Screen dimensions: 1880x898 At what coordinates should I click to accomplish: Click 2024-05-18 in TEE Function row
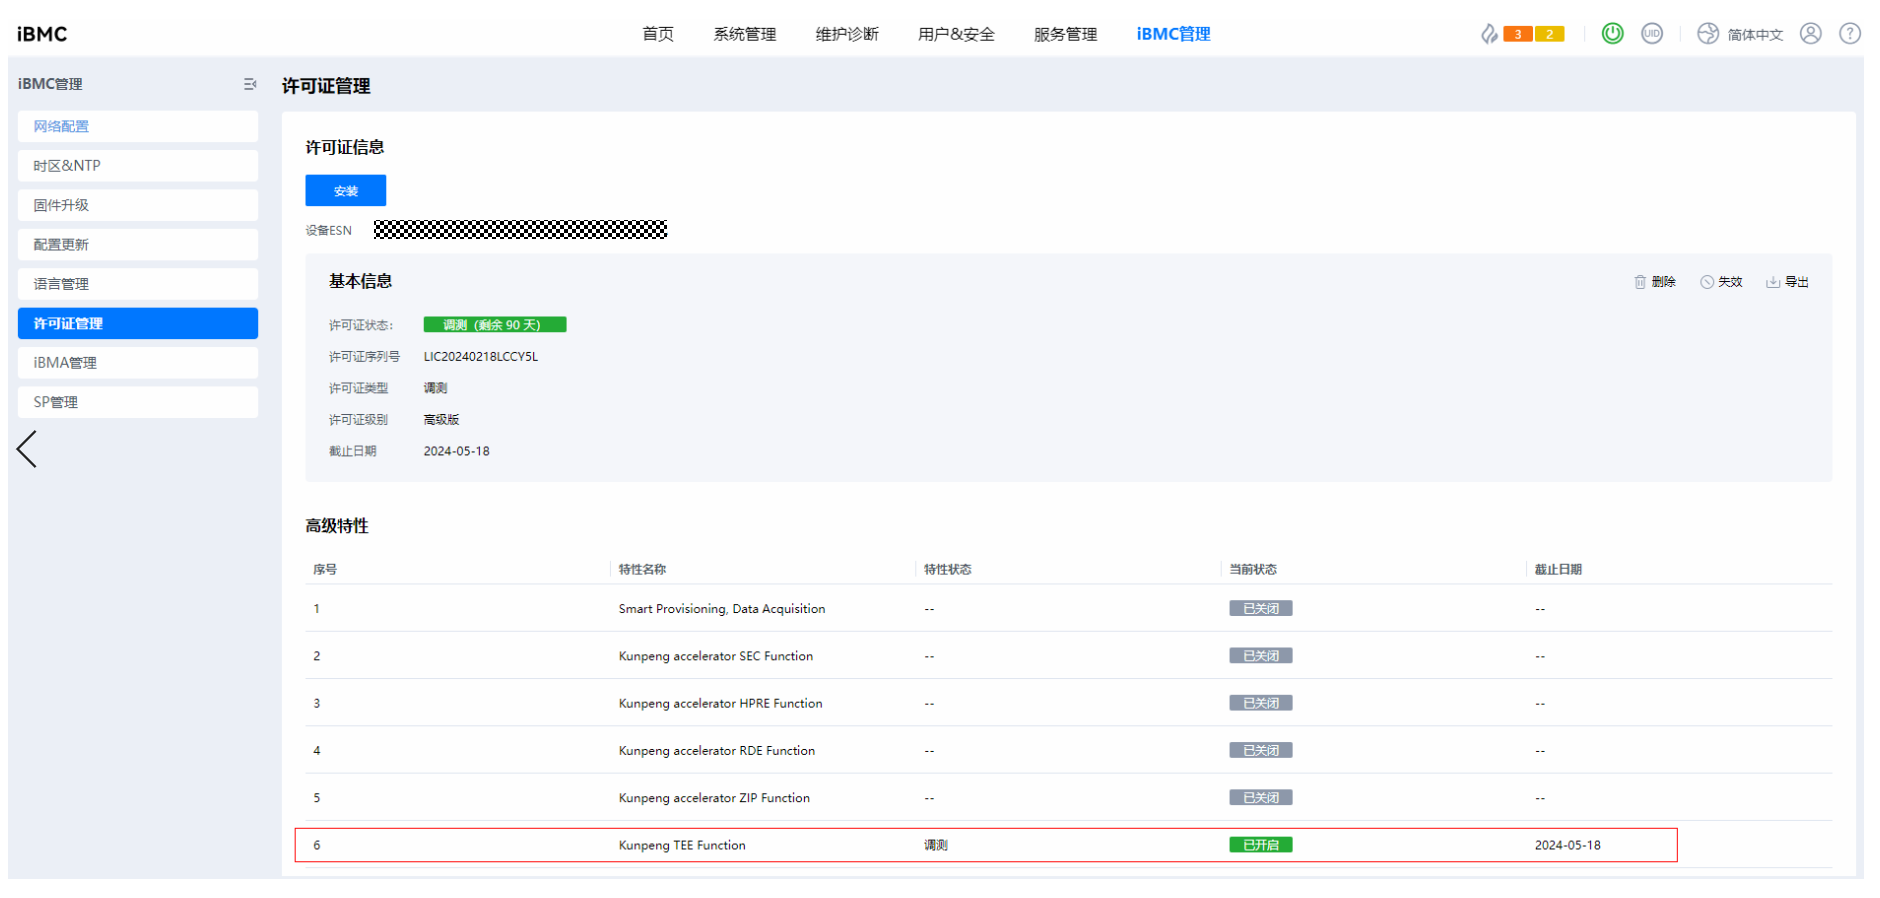pyautogui.click(x=1568, y=845)
